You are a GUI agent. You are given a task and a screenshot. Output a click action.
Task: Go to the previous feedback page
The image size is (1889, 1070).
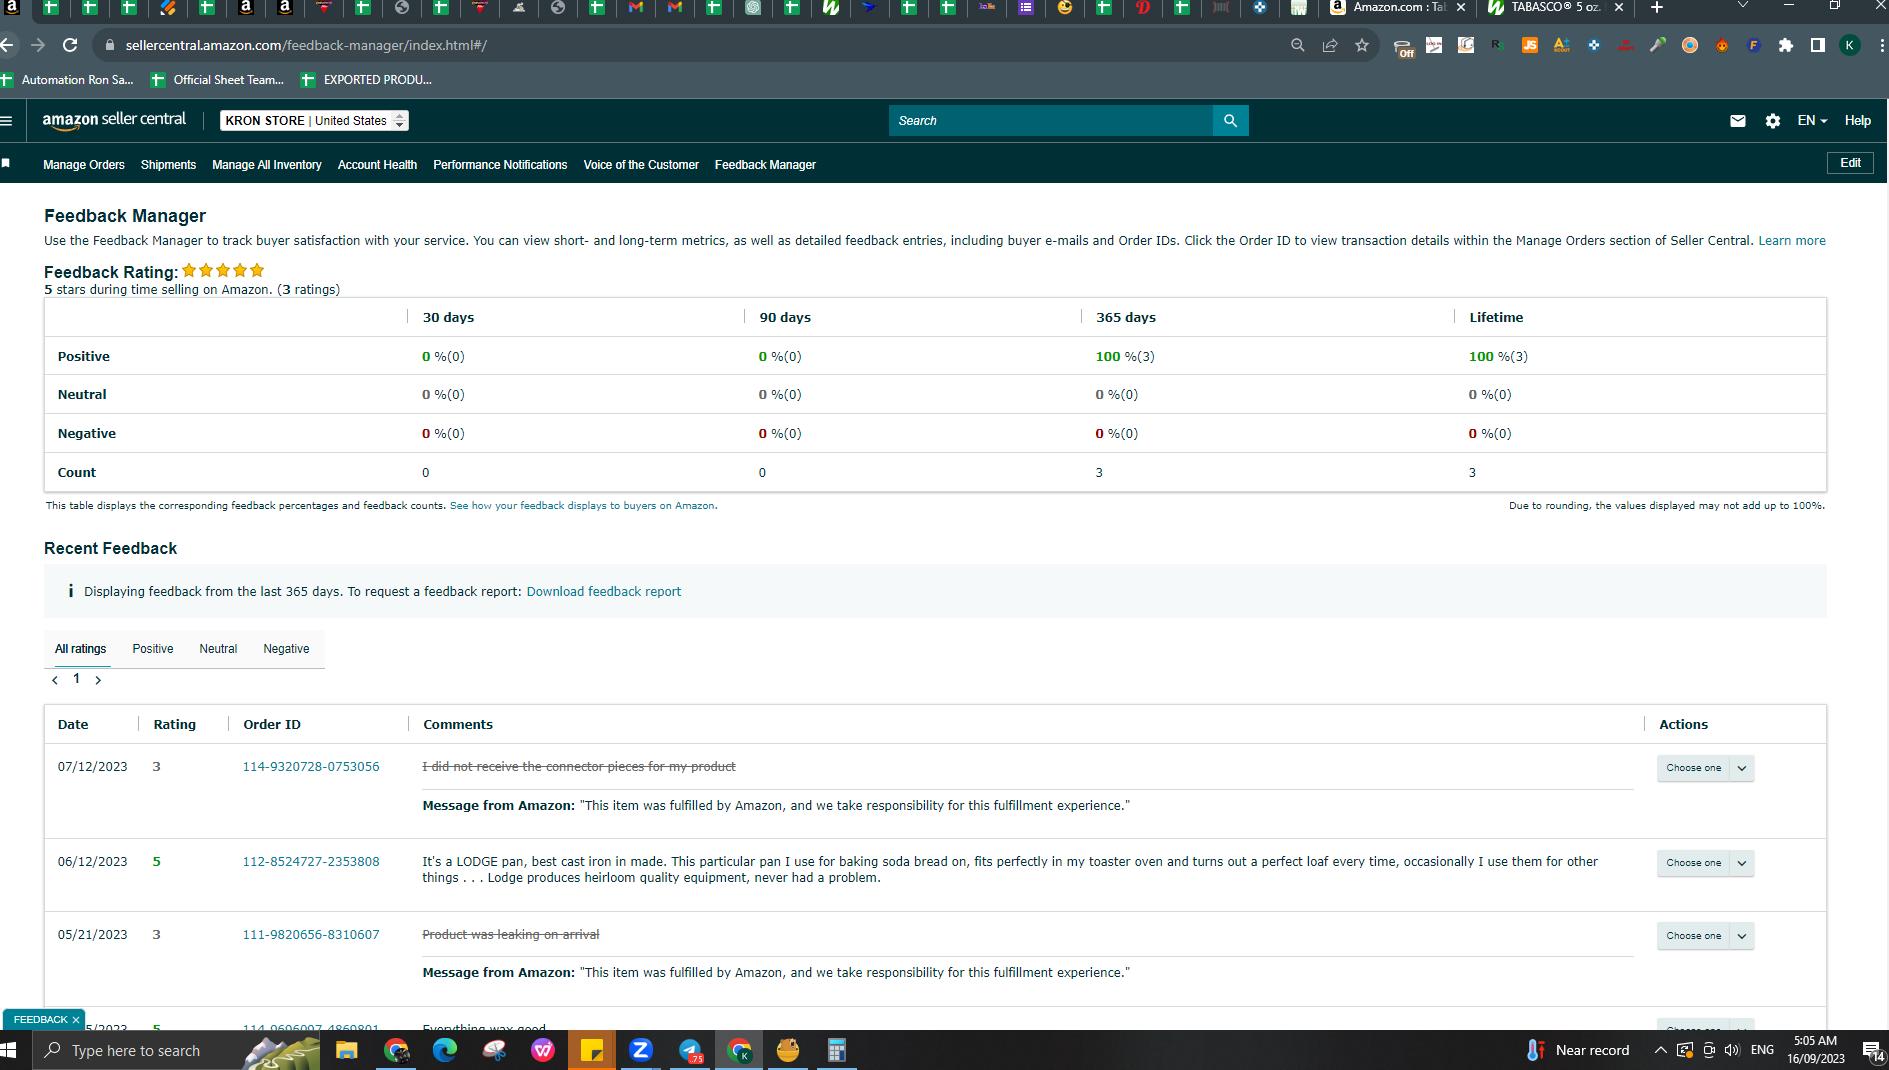(x=55, y=680)
